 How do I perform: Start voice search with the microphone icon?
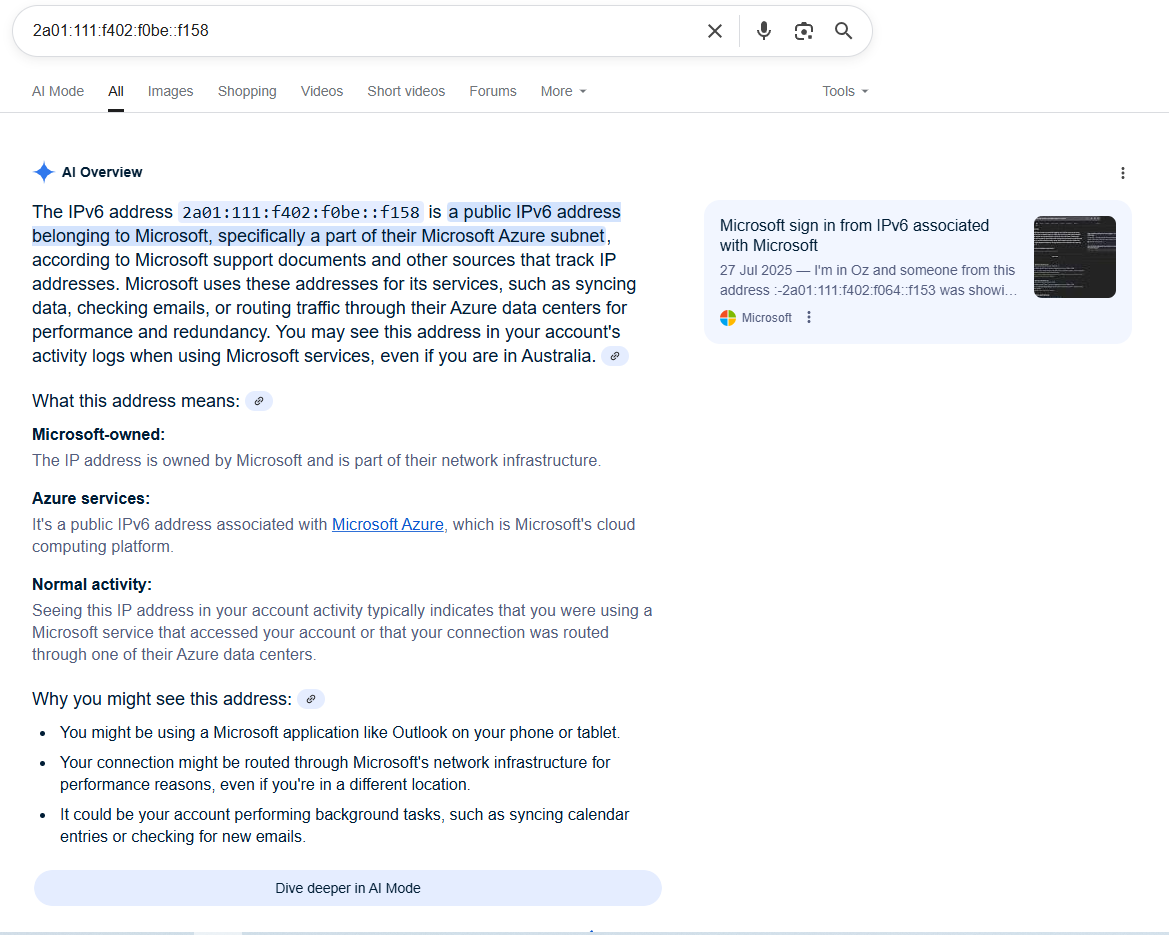[763, 31]
